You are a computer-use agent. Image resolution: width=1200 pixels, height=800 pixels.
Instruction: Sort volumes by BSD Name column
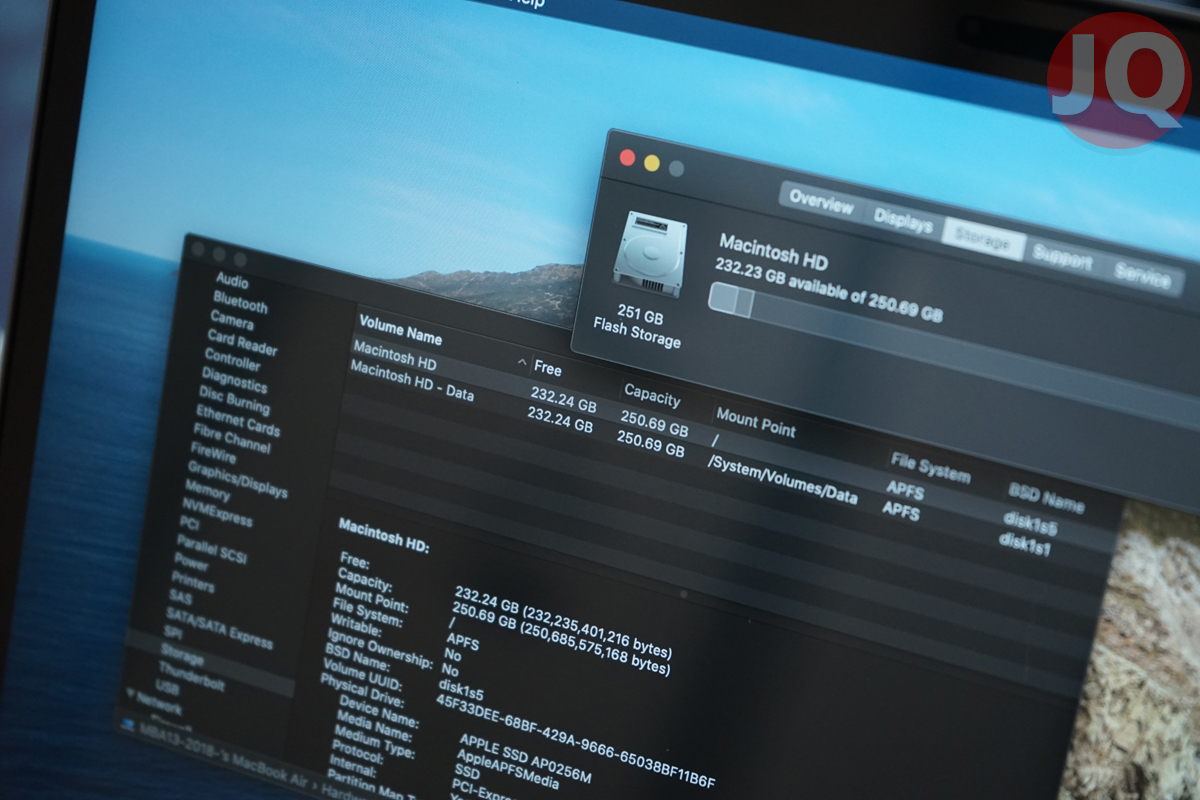coord(1047,497)
